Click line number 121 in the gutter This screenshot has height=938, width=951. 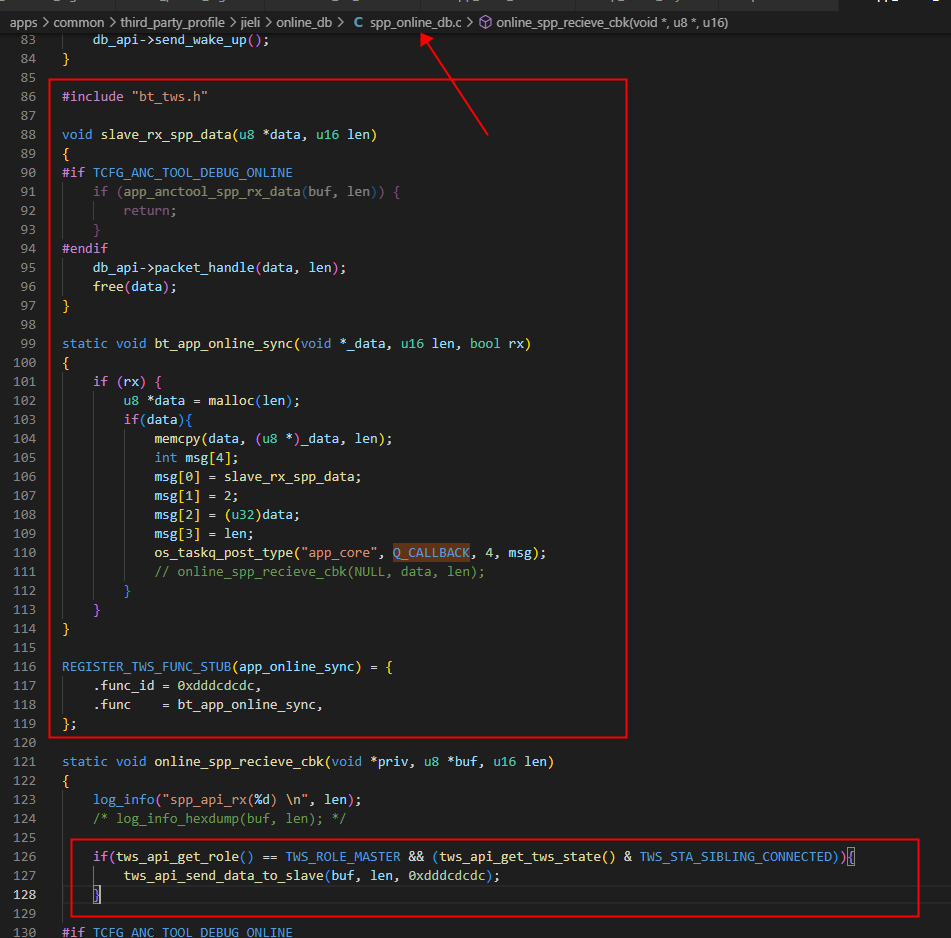pyautogui.click(x=24, y=762)
